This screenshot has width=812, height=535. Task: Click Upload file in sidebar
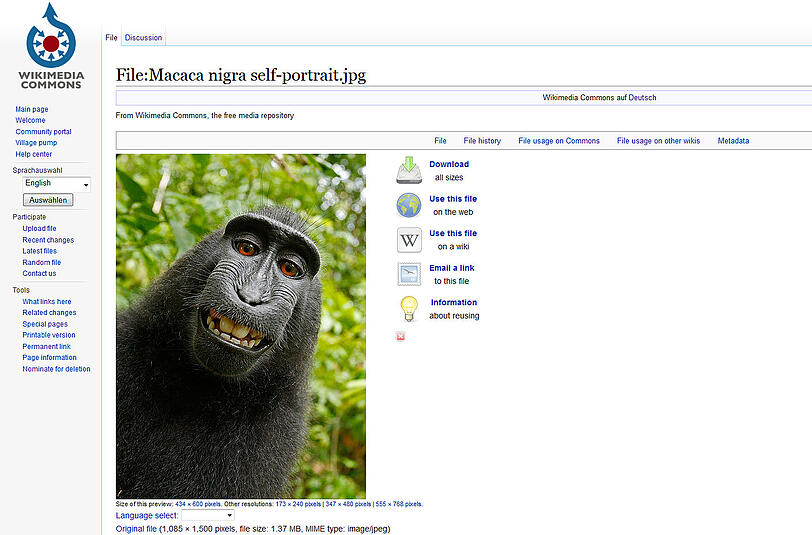click(x=39, y=228)
